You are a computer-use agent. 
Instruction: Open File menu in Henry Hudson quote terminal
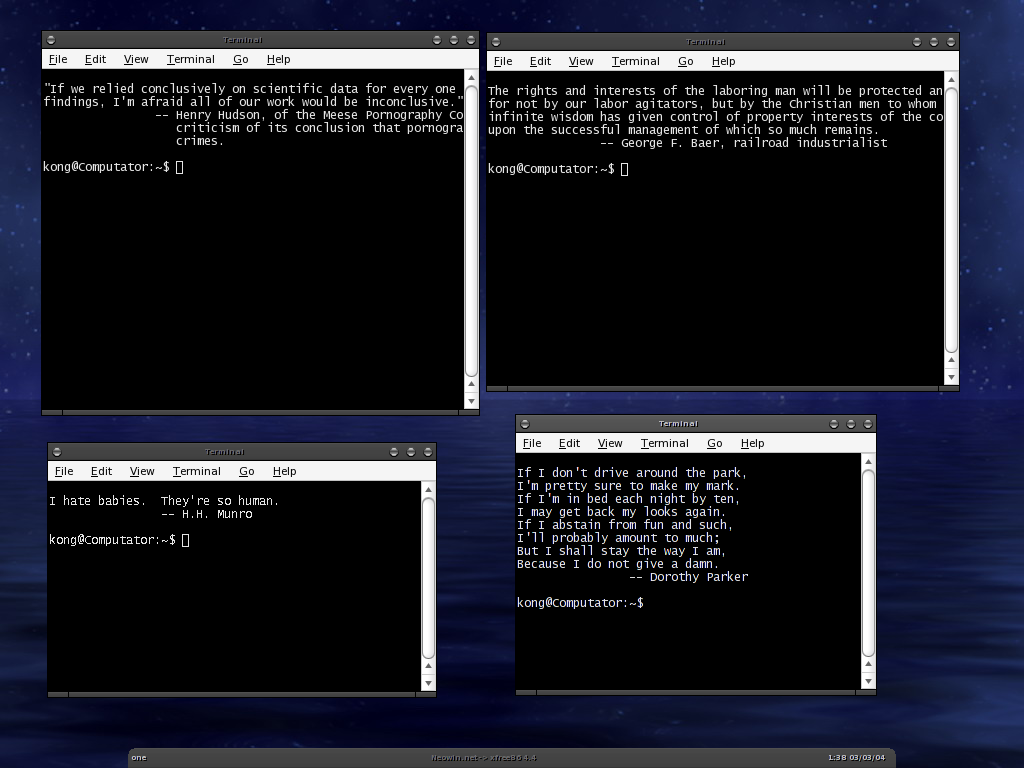coord(58,59)
